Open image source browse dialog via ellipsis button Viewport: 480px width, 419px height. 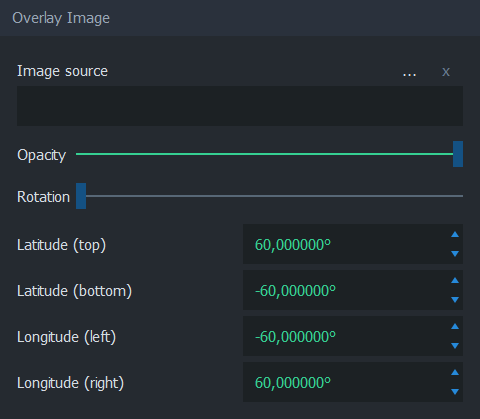pyautogui.click(x=409, y=72)
